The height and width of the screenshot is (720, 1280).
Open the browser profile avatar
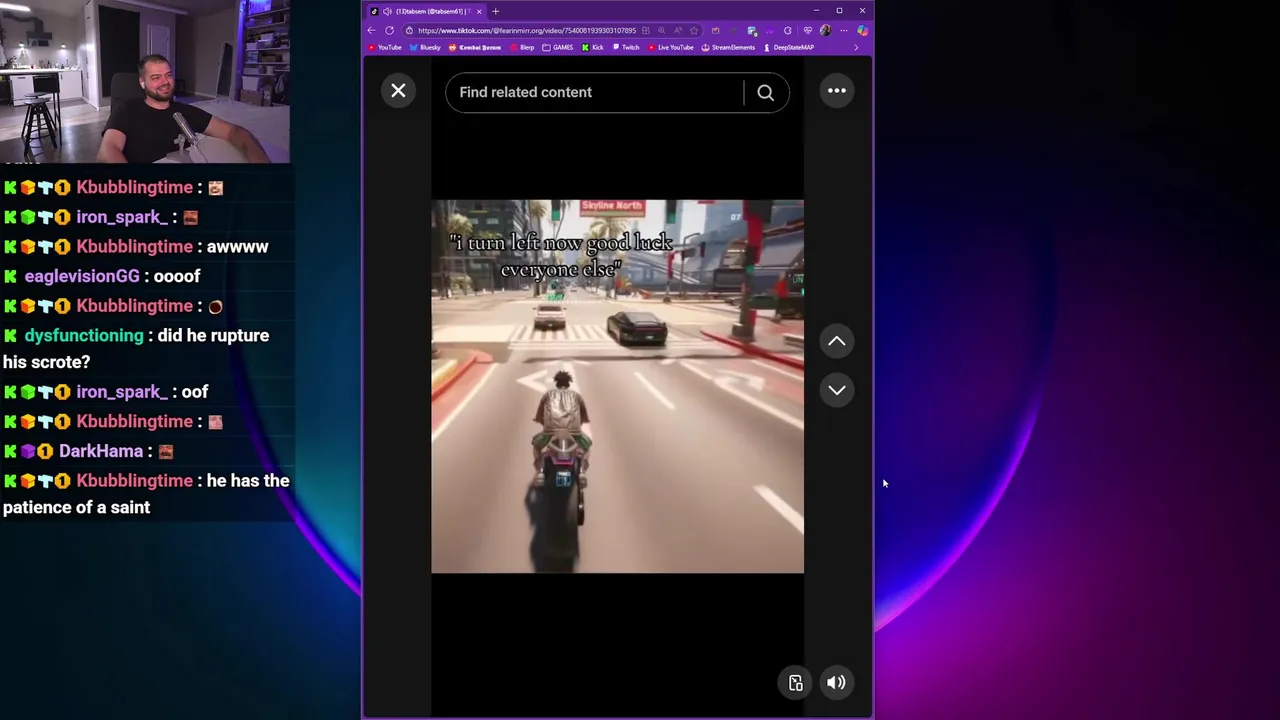click(826, 30)
